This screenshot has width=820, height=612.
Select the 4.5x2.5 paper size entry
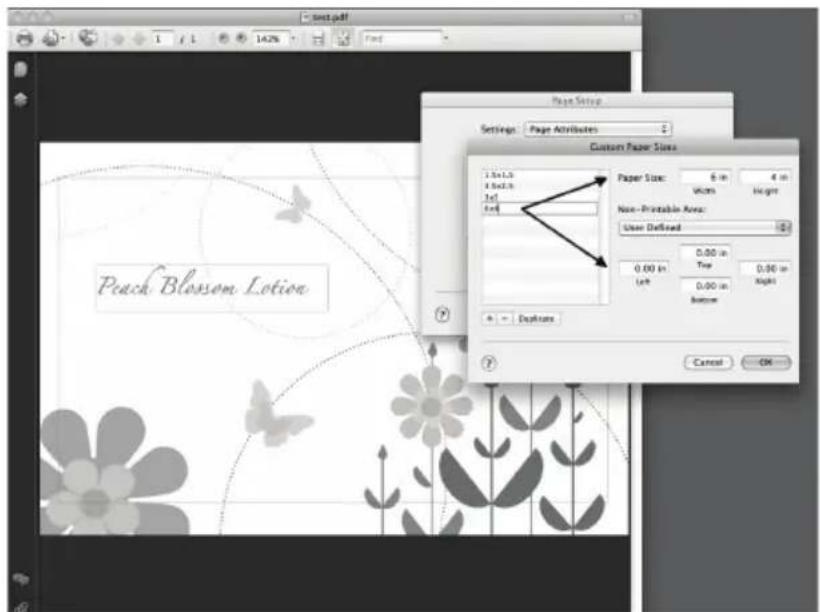[x=540, y=186]
